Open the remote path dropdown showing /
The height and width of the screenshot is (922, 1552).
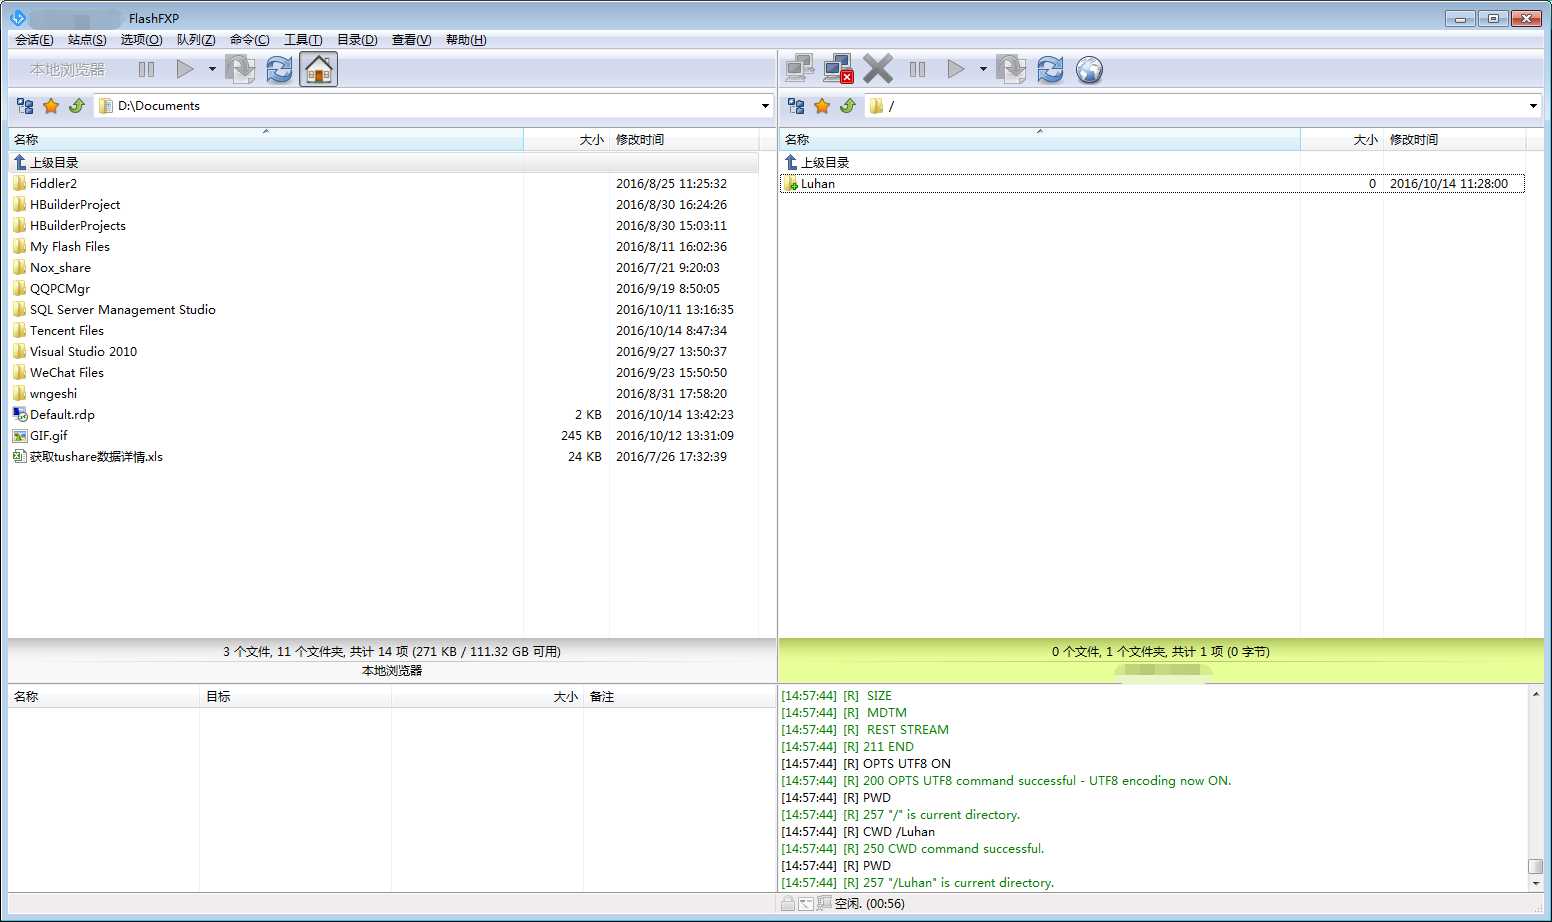pyautogui.click(x=1533, y=106)
